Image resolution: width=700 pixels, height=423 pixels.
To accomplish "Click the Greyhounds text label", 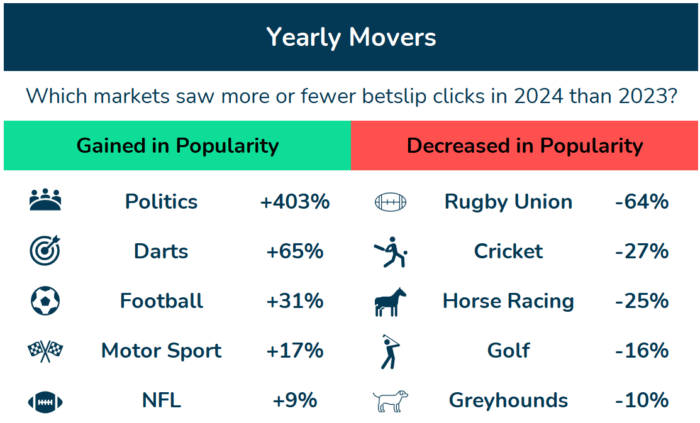I will [508, 400].
